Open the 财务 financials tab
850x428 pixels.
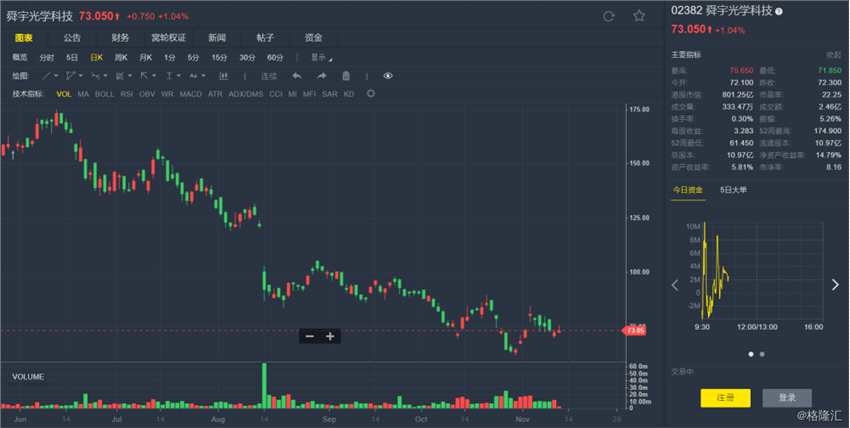point(120,38)
